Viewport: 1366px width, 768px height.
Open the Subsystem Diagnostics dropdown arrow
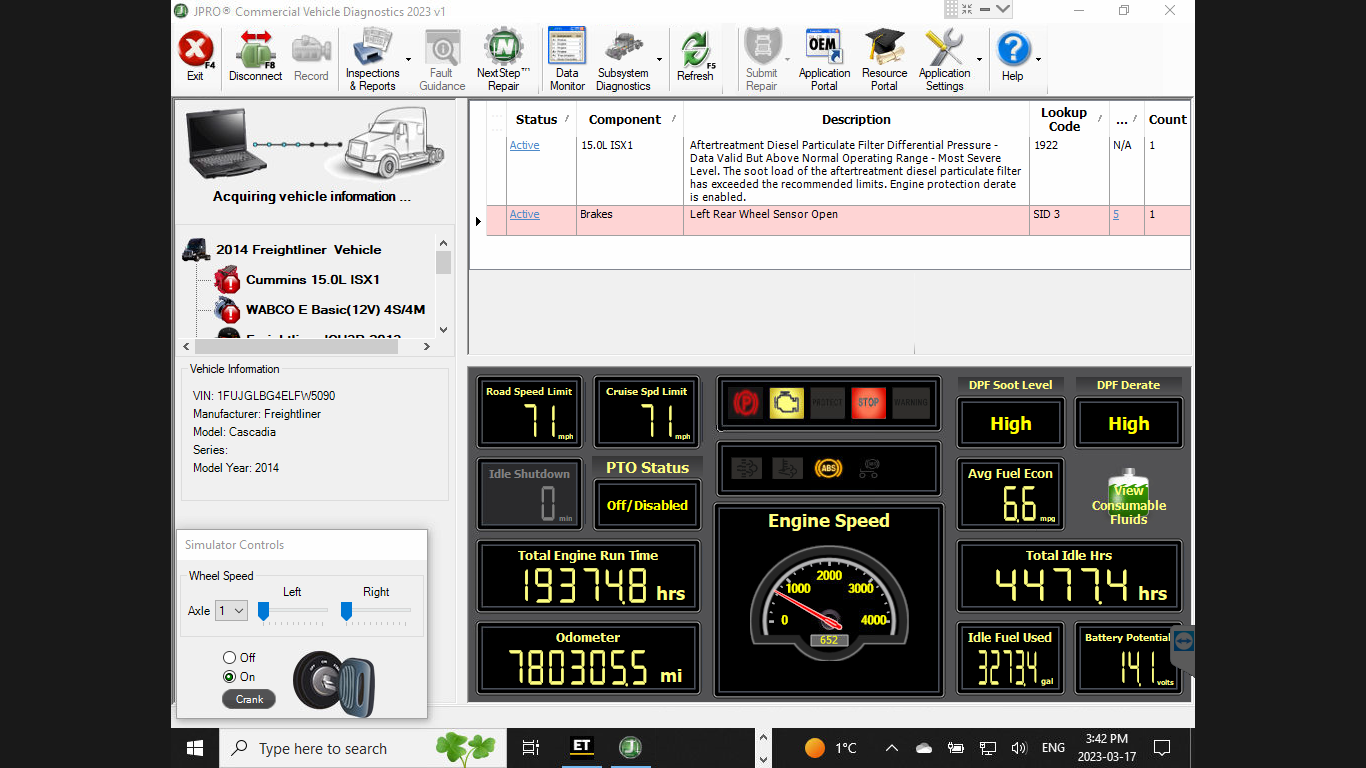(x=657, y=60)
